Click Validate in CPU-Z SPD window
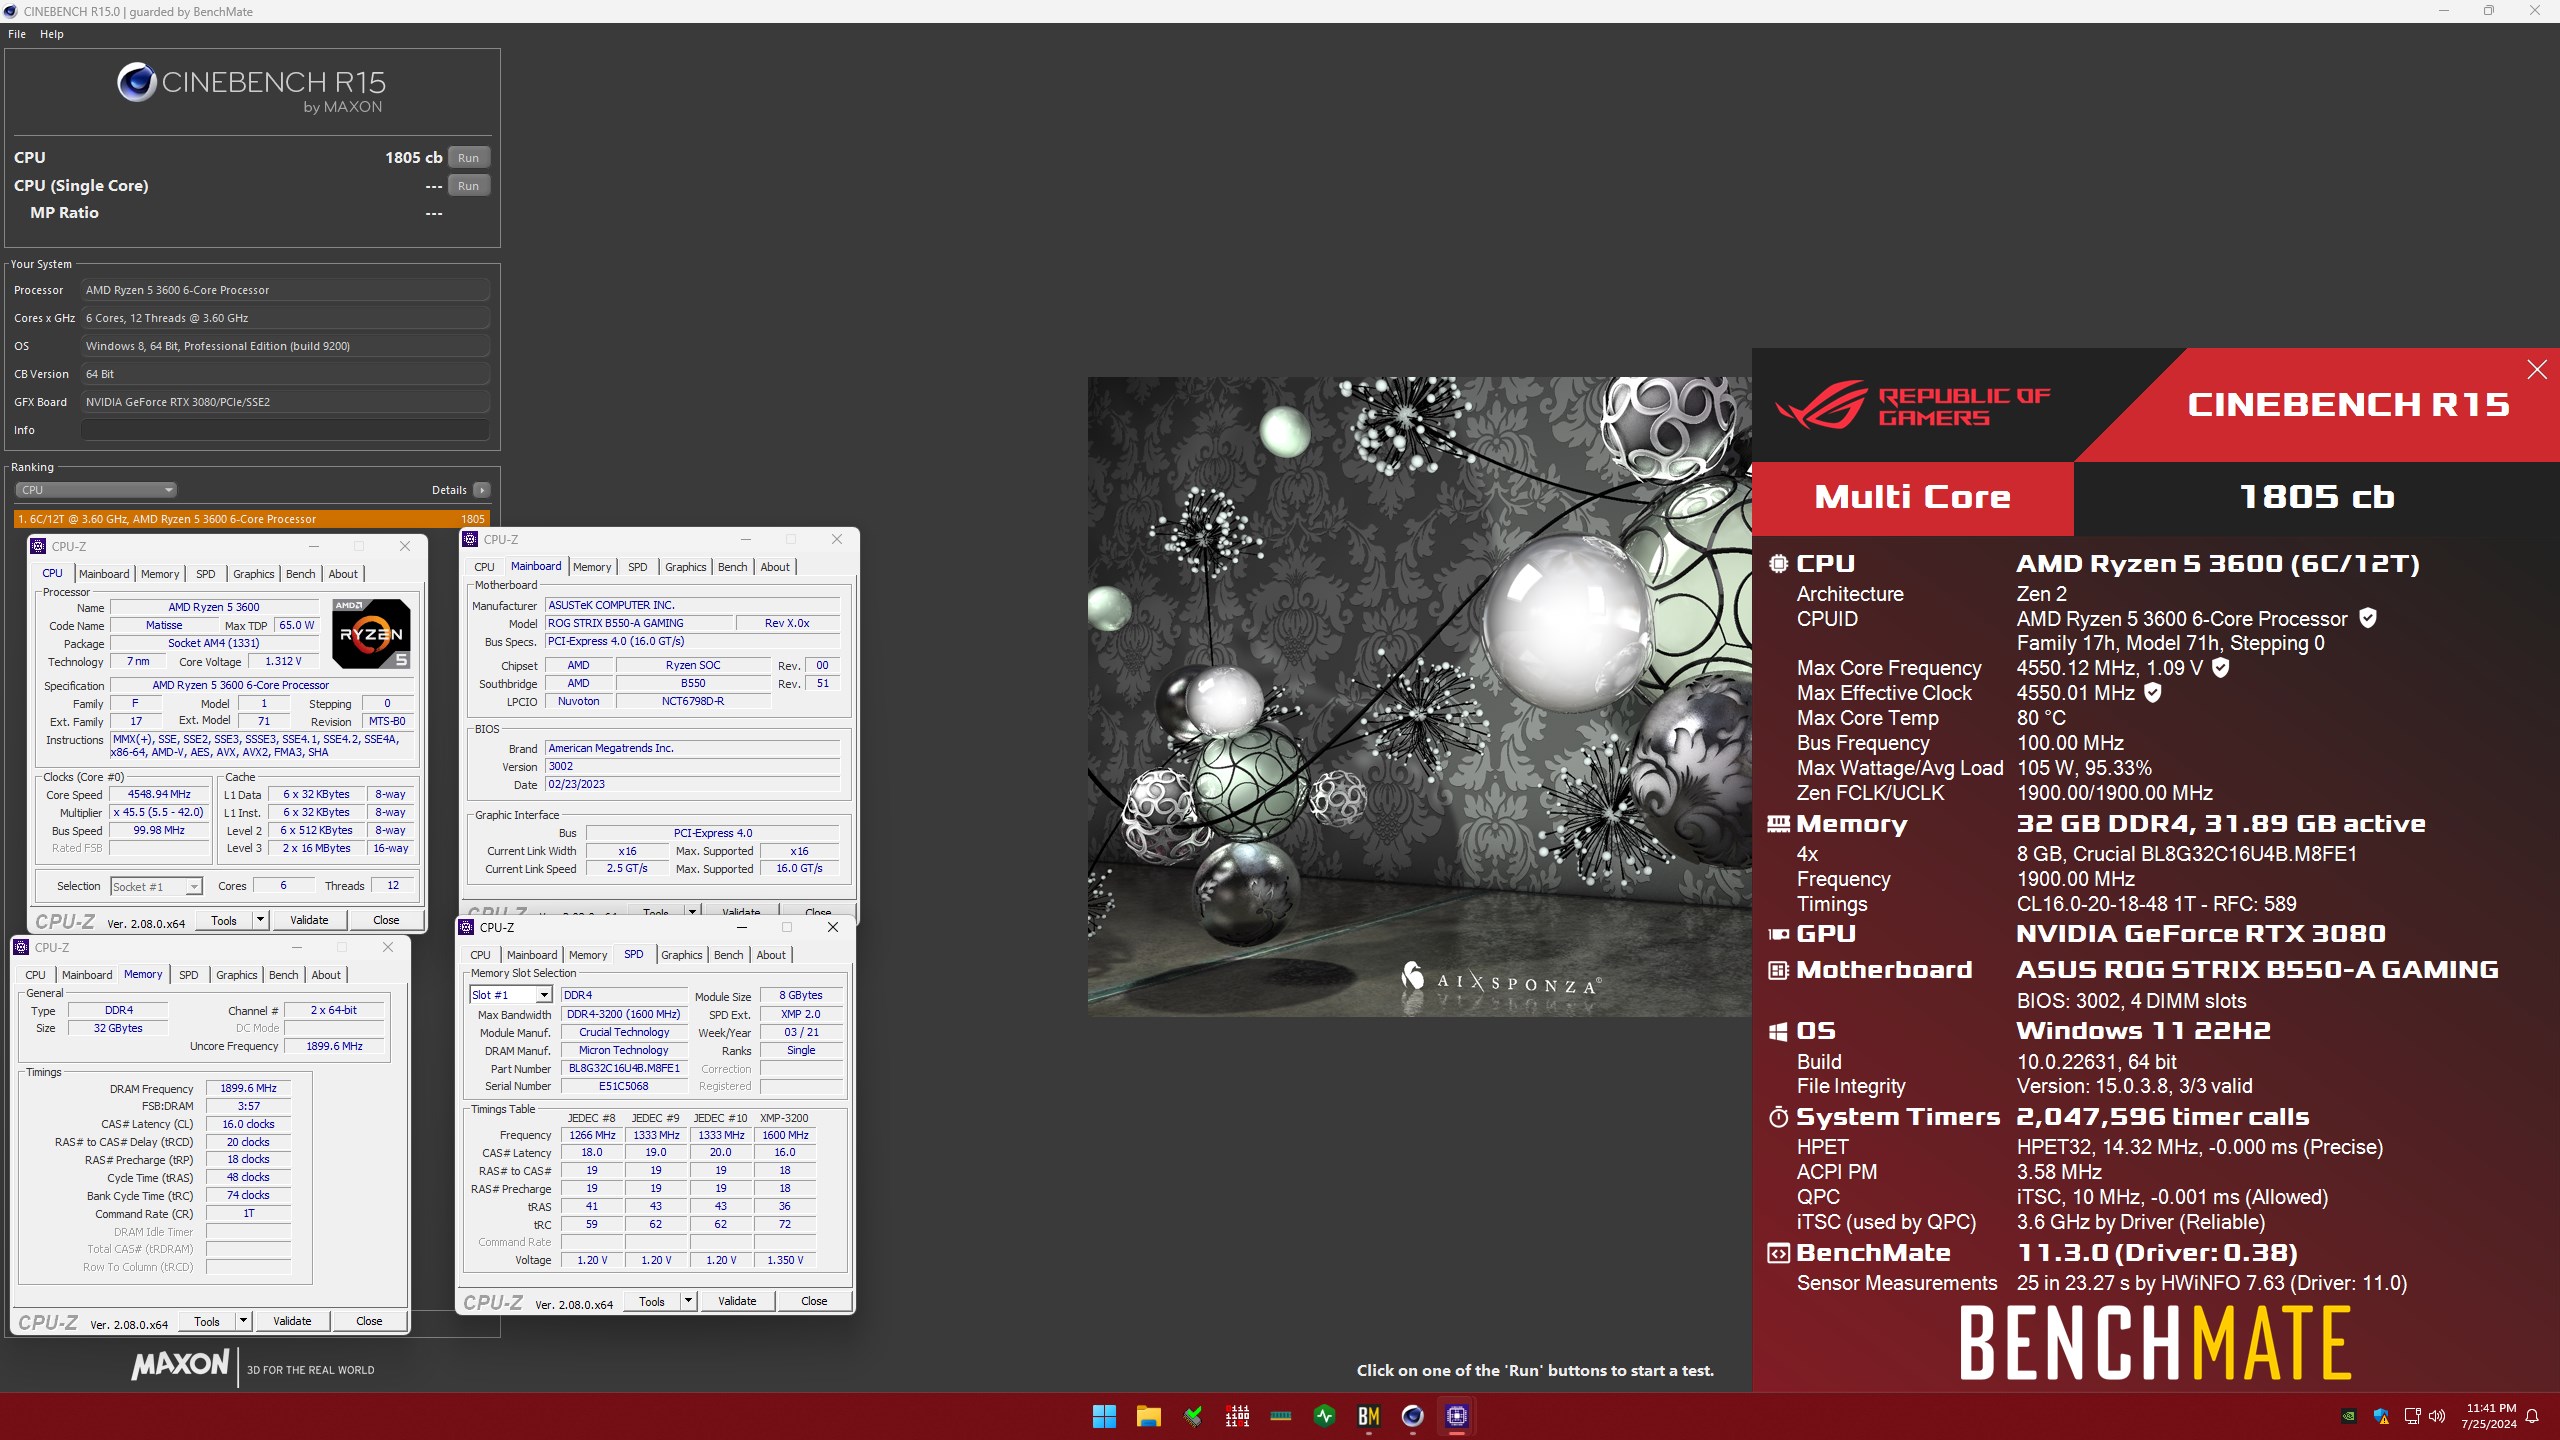 click(x=737, y=1301)
